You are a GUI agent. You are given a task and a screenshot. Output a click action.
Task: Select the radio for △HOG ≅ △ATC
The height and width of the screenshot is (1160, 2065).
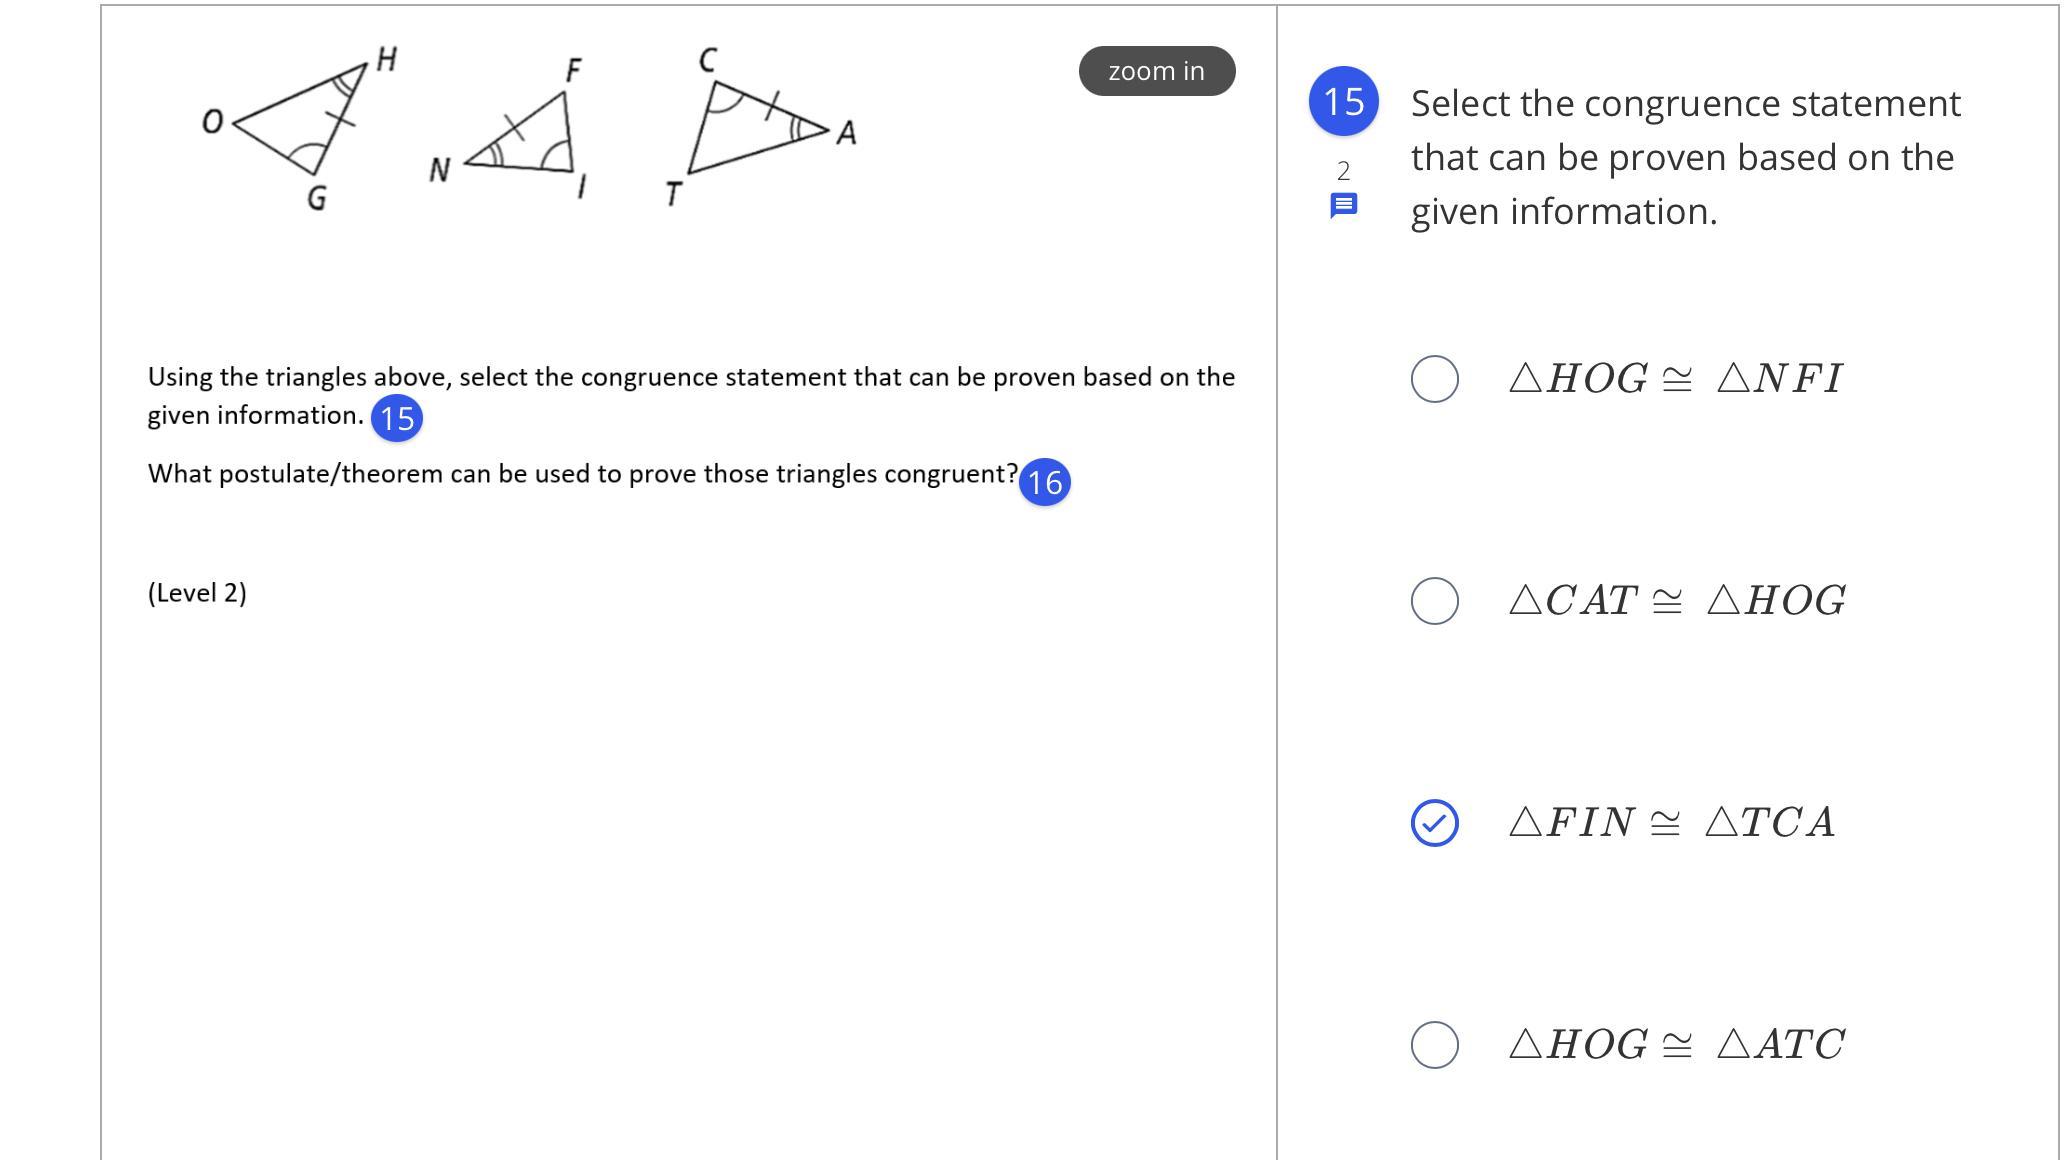pyautogui.click(x=1434, y=1045)
